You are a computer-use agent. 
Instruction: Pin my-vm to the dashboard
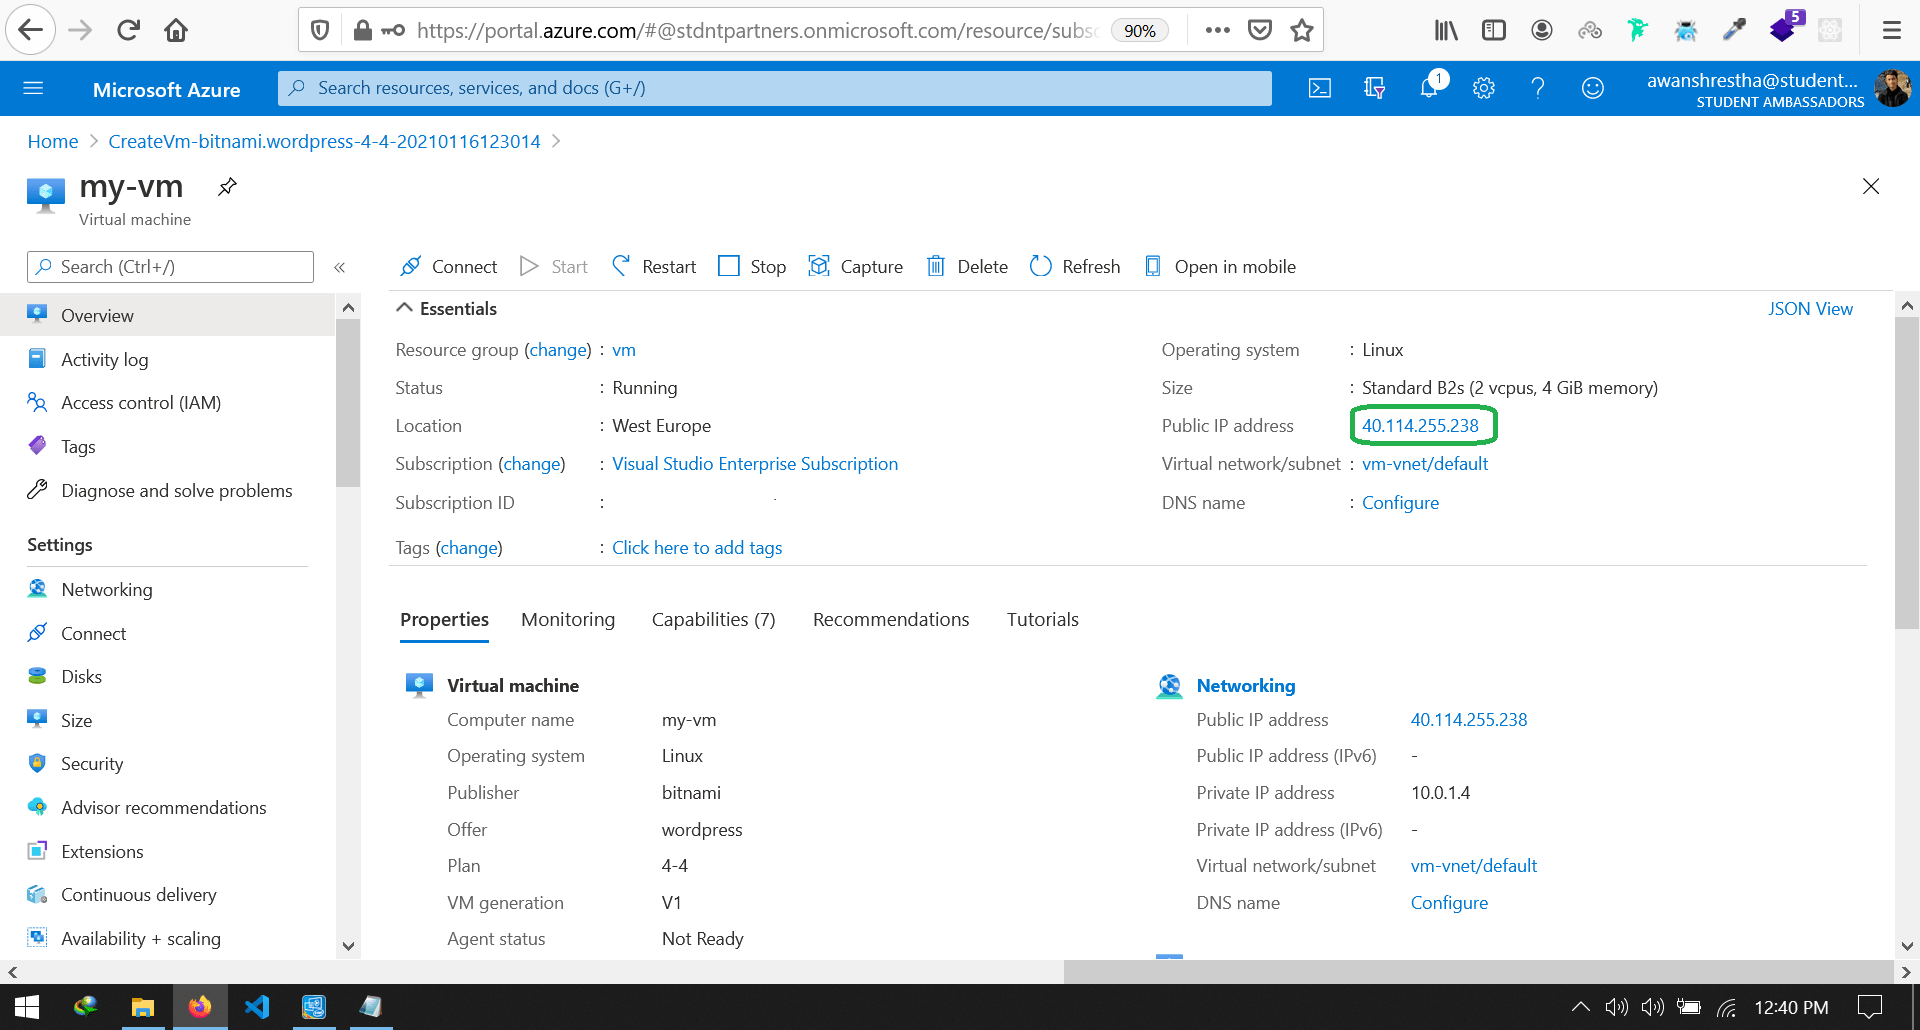(227, 186)
